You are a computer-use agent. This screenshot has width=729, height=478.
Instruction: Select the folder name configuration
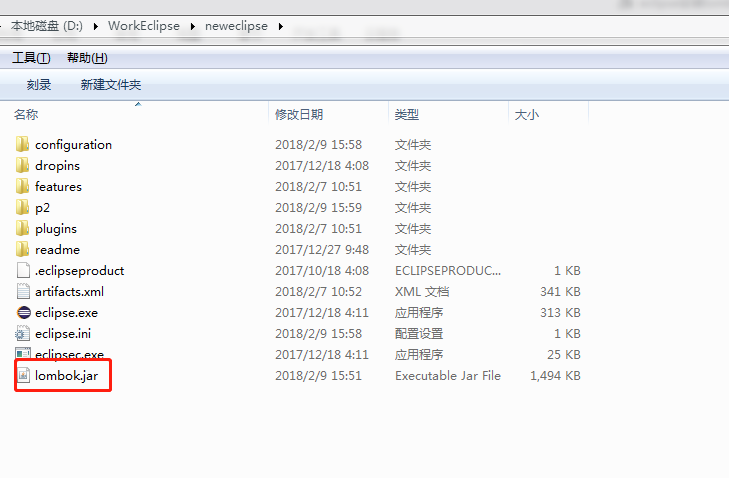click(73, 145)
